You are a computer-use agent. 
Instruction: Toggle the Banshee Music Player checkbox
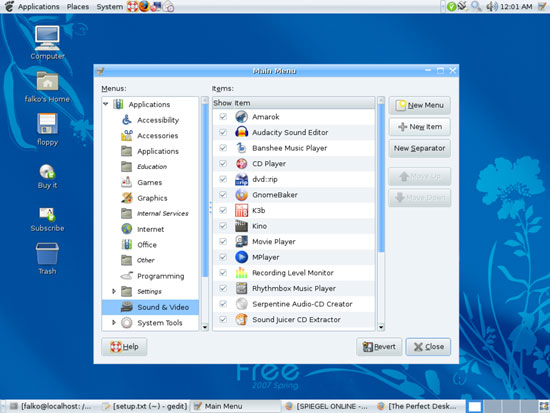point(223,148)
